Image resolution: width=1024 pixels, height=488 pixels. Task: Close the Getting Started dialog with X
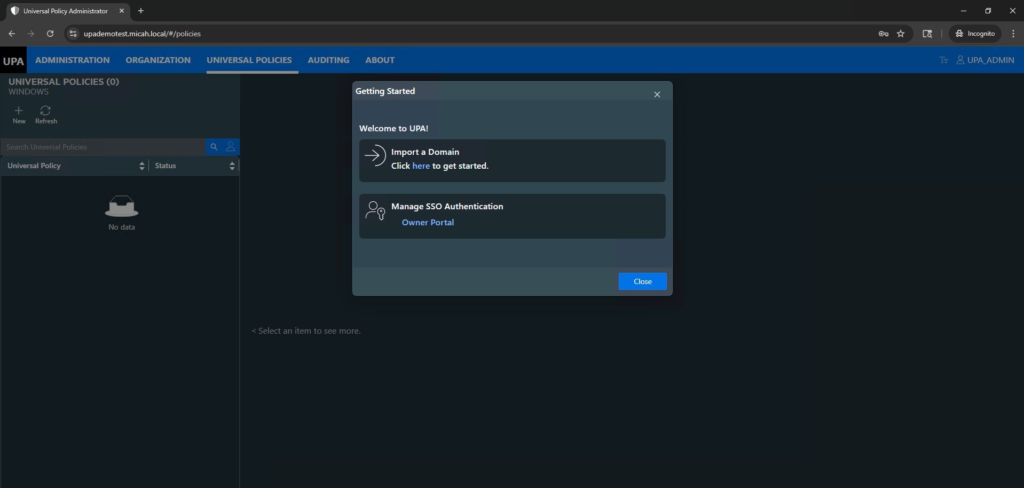point(657,94)
